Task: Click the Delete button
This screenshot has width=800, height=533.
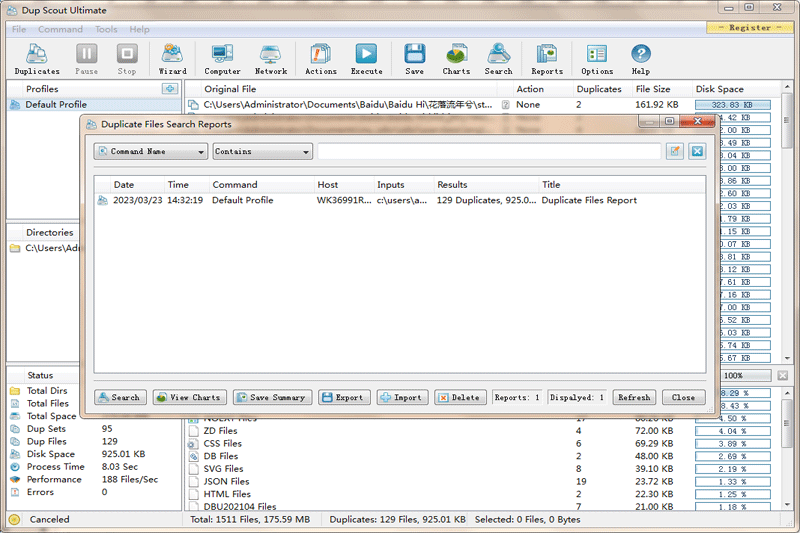Action: (460, 397)
